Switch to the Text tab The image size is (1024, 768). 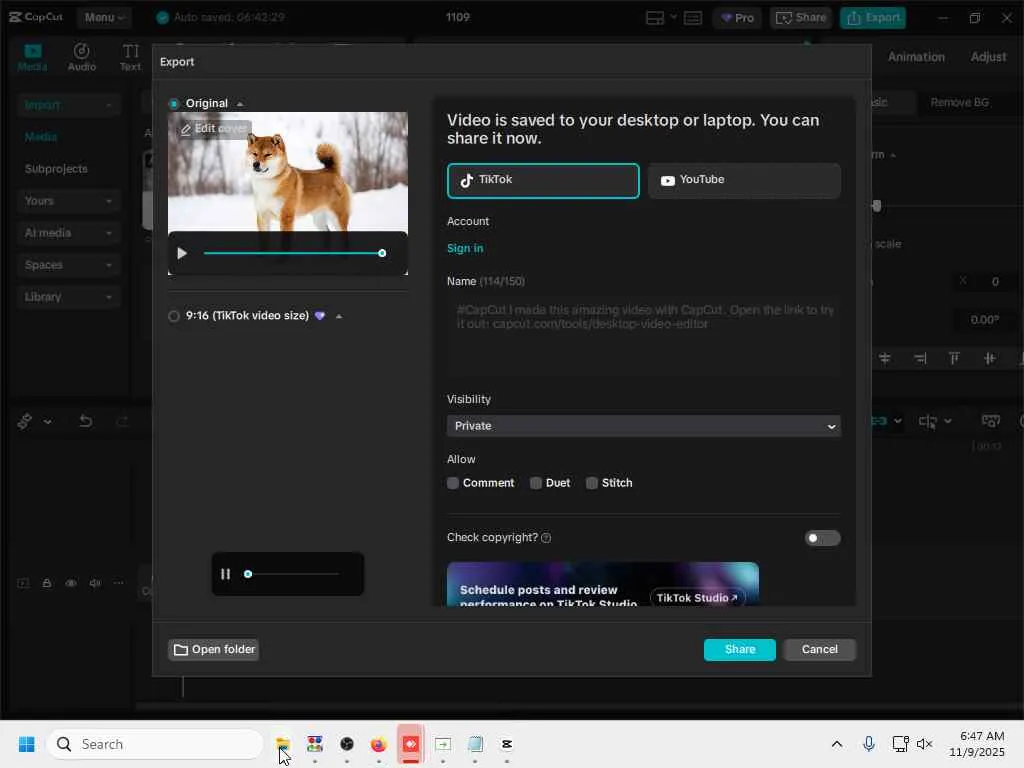click(131, 57)
